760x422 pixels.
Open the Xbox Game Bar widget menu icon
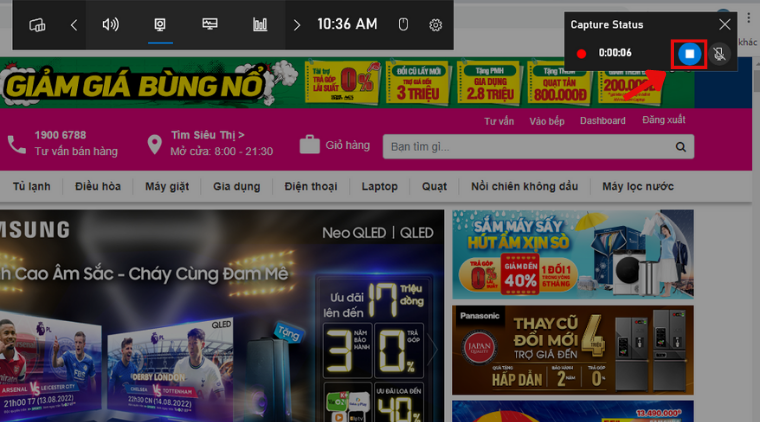[37, 25]
